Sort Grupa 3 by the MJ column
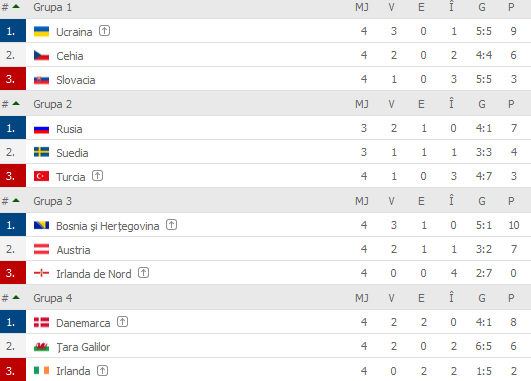This screenshot has height=381, width=531. (362, 201)
